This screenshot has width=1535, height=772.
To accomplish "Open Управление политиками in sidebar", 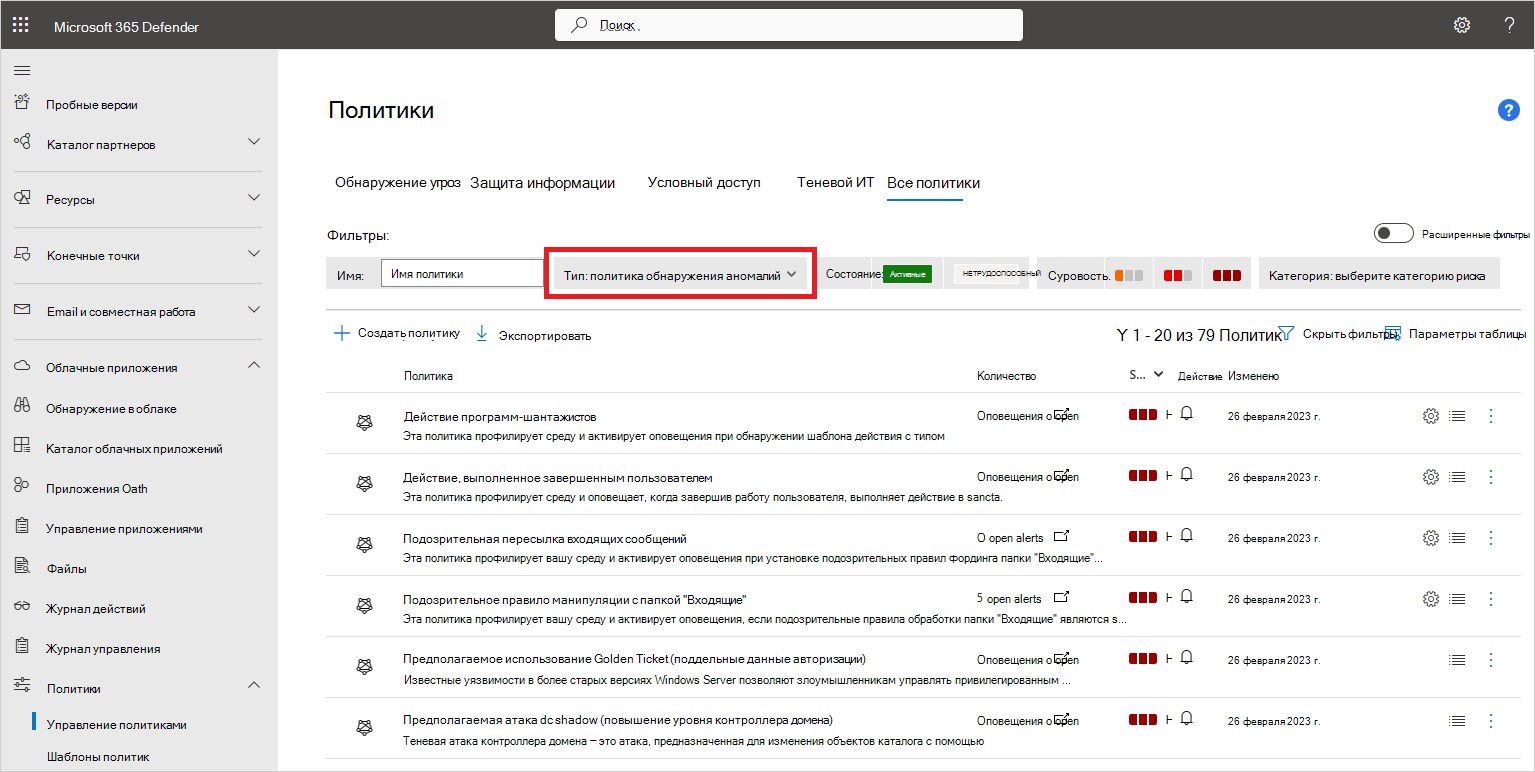I will tap(117, 725).
